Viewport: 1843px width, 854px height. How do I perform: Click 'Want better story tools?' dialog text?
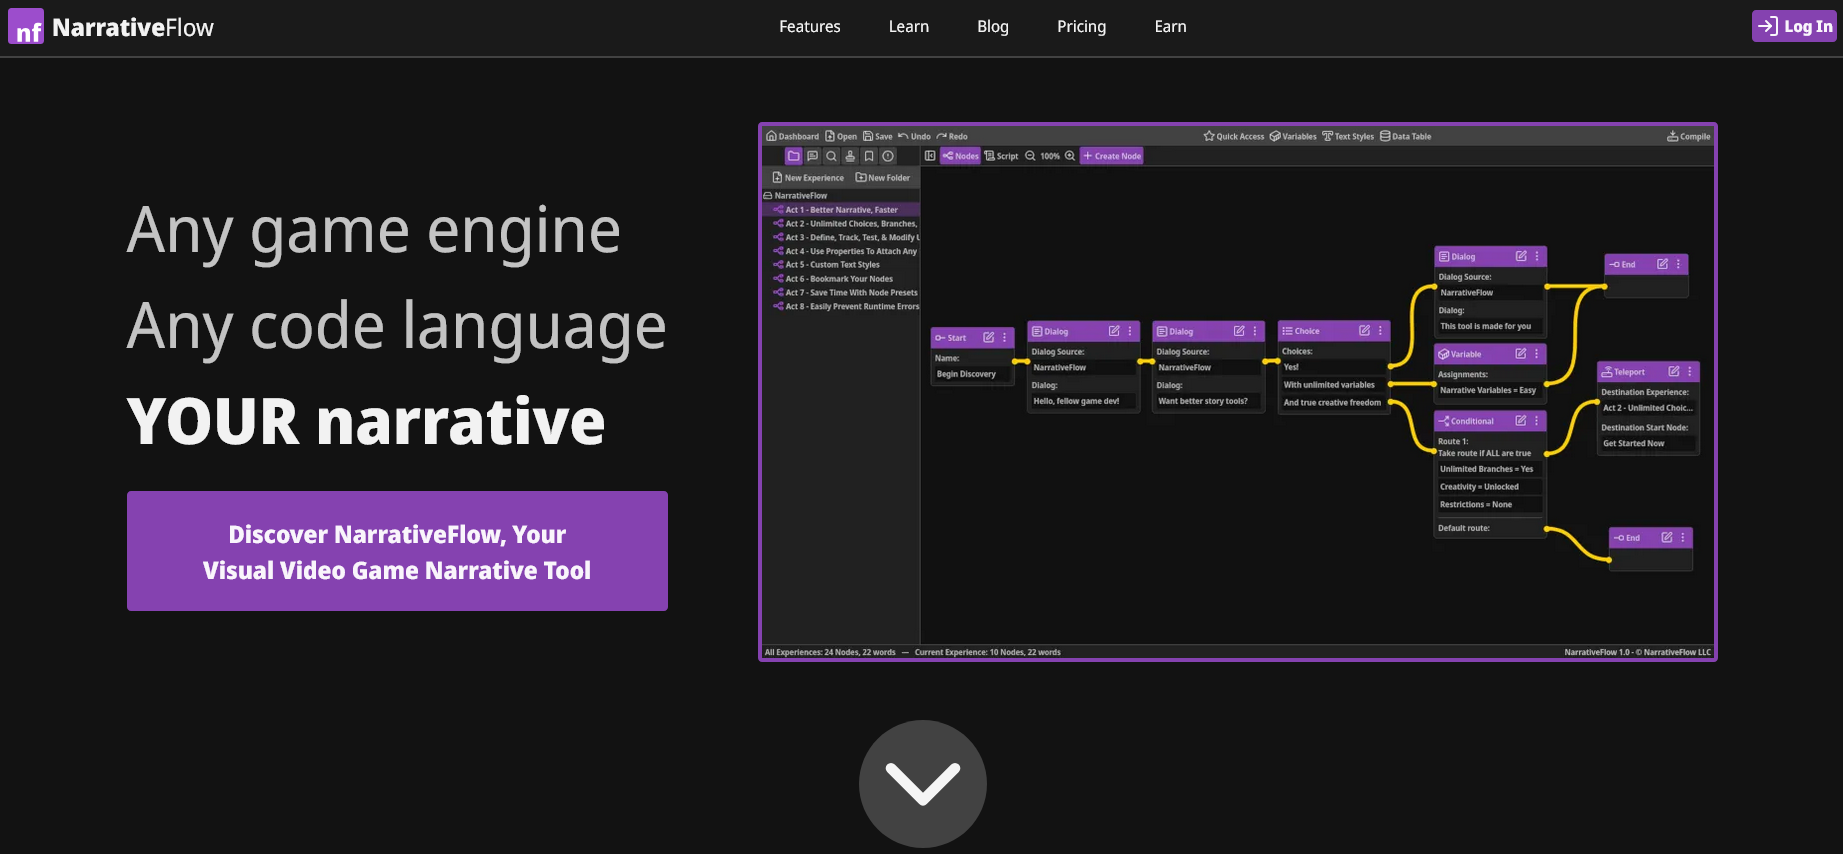[x=1208, y=401]
